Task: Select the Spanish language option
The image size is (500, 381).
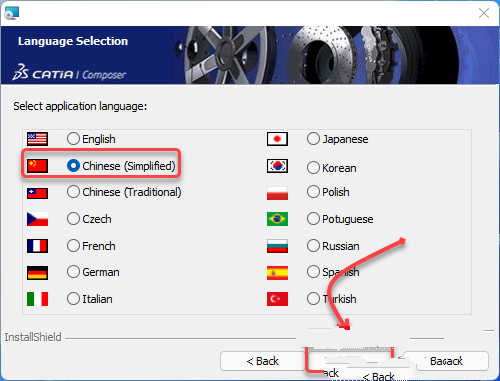Action: pos(313,272)
